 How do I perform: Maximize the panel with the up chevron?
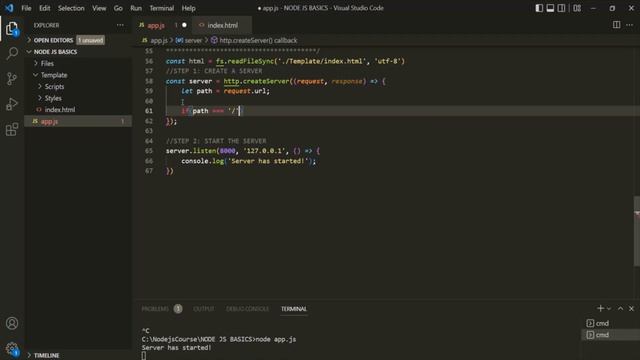[620, 309]
